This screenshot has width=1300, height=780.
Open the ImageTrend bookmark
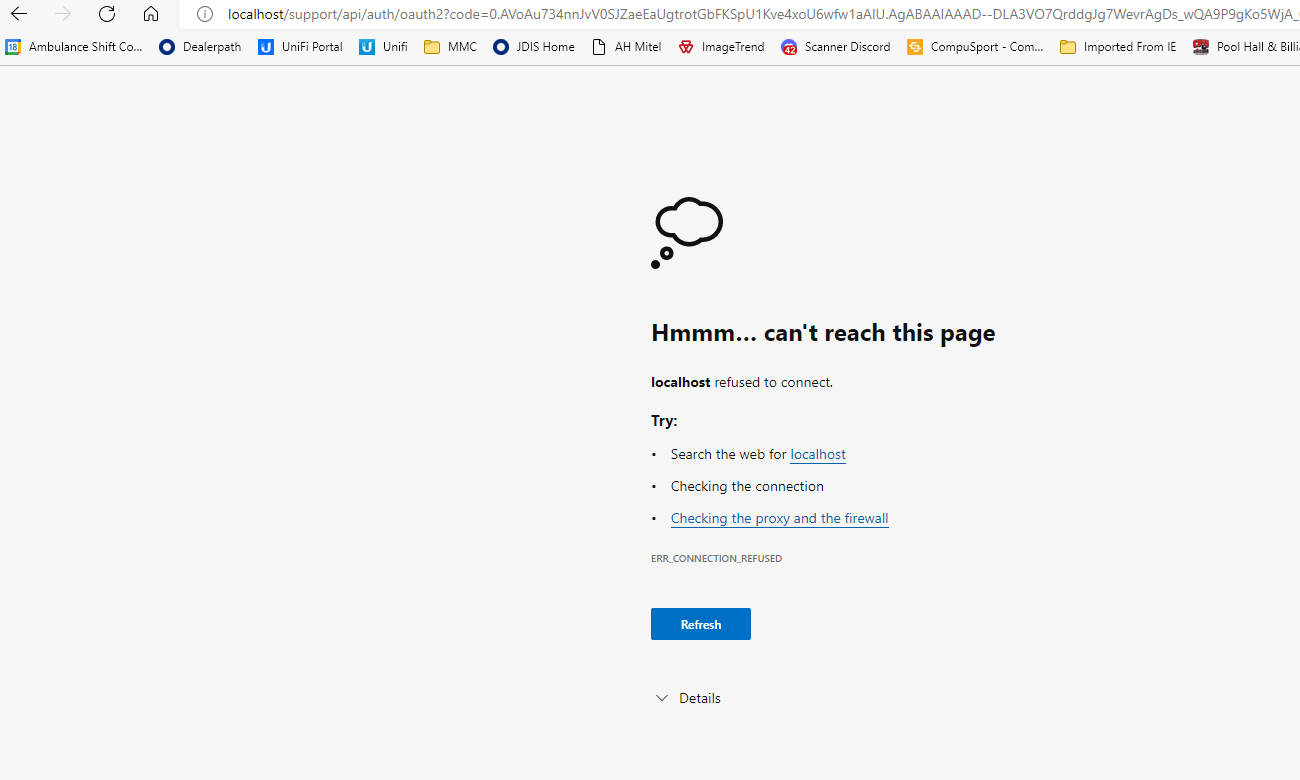[722, 47]
